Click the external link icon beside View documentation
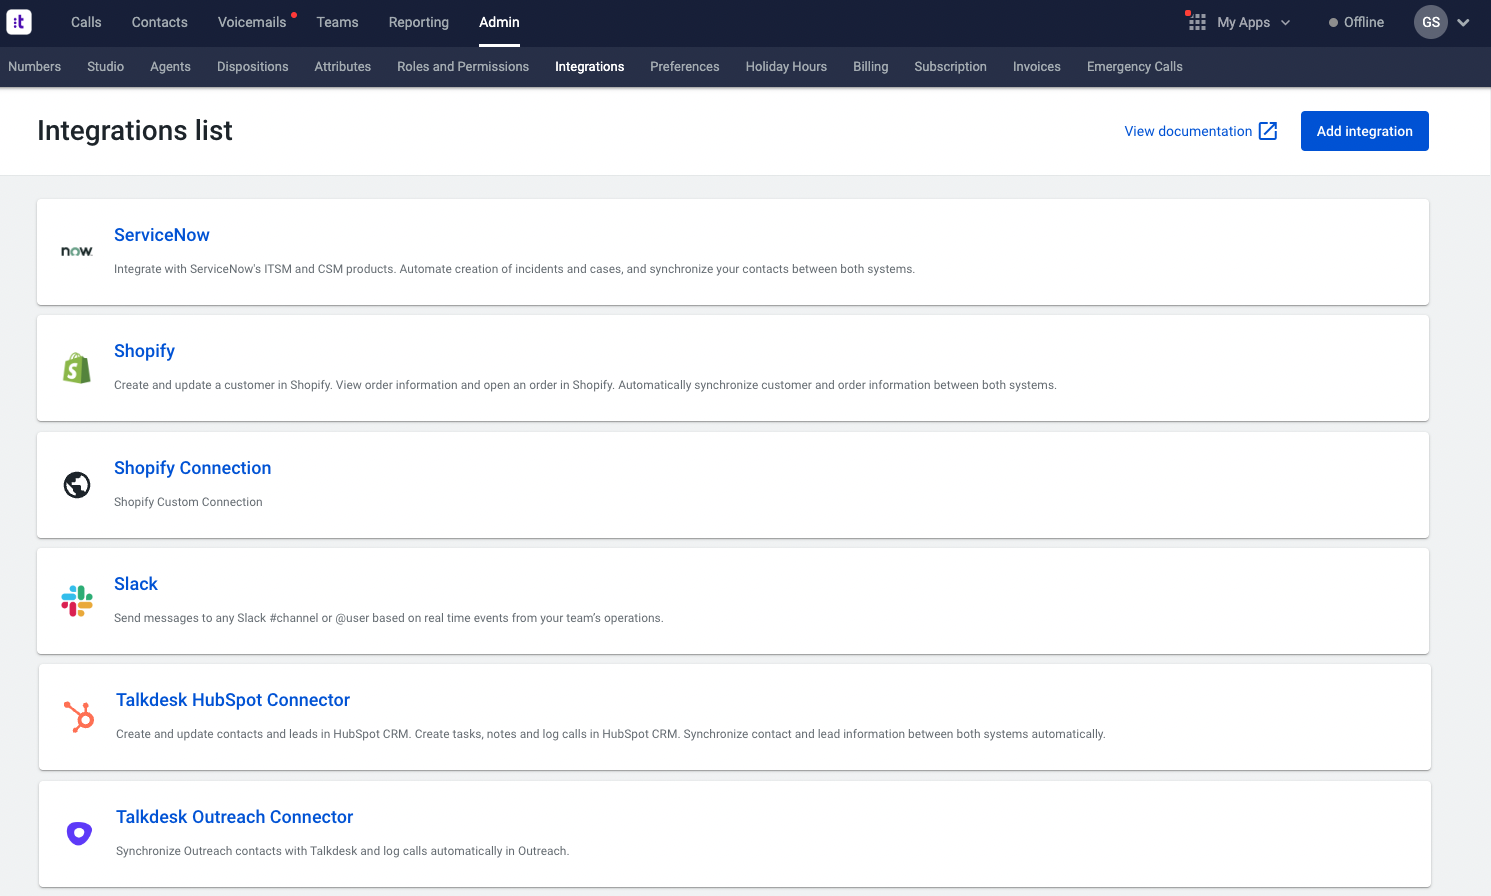This screenshot has width=1491, height=896. point(1268,131)
